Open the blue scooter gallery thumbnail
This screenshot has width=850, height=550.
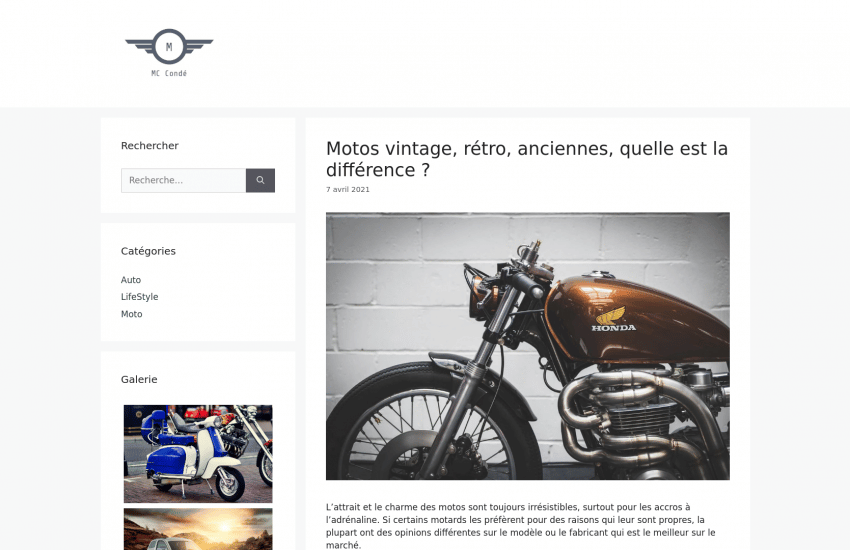198,454
